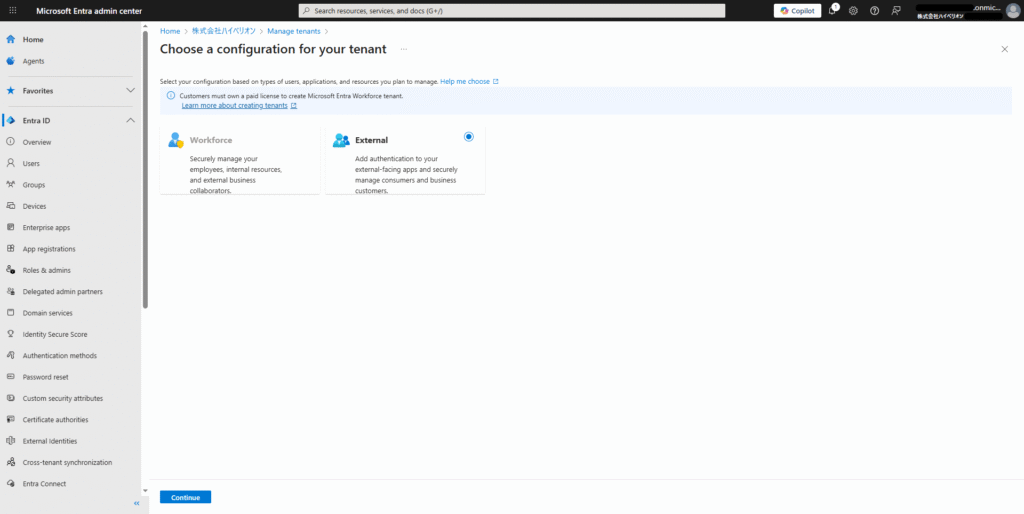Click the Copilot button
The height and width of the screenshot is (514, 1024).
(796, 10)
